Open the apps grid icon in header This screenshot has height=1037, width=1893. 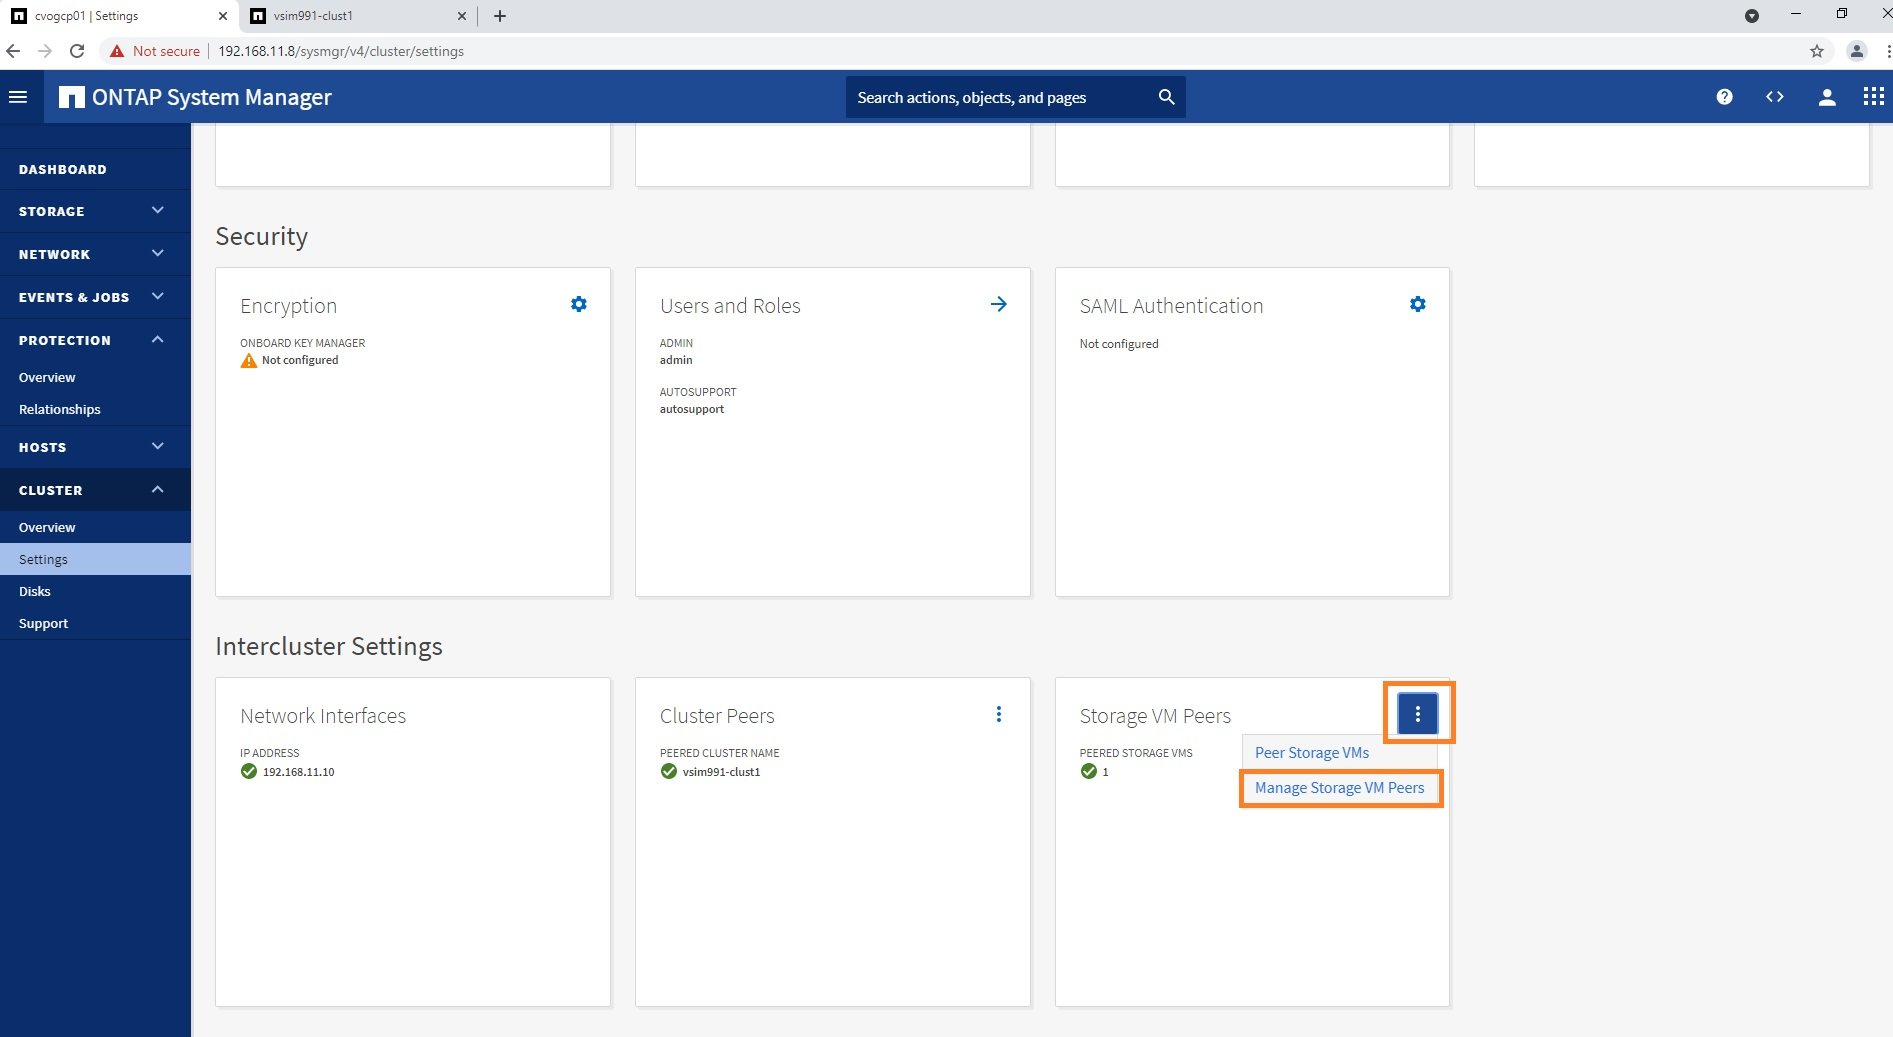(x=1873, y=97)
